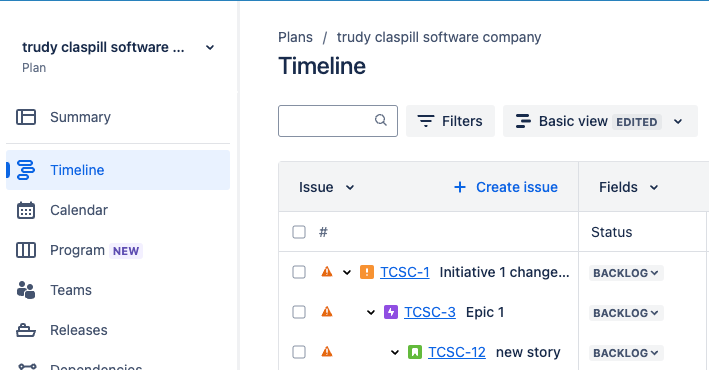Click the warning icon for TCSC-1
709x370 pixels.
[326, 272]
